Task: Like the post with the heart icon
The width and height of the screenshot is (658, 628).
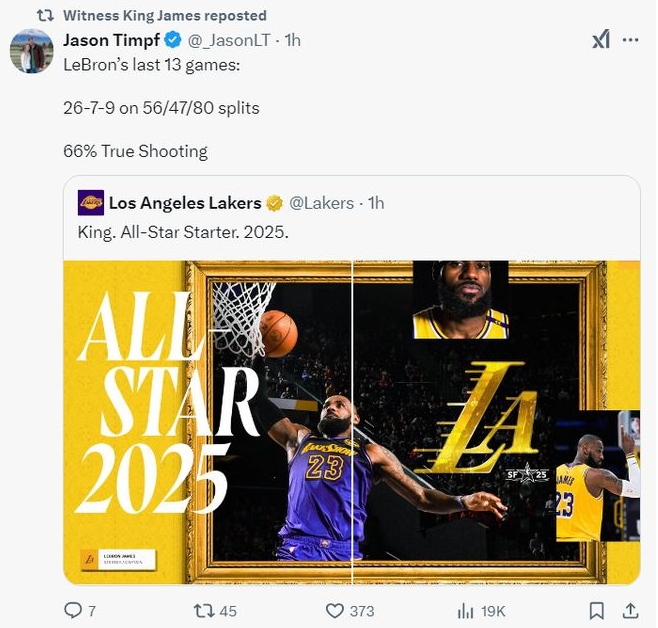Action: tap(336, 610)
